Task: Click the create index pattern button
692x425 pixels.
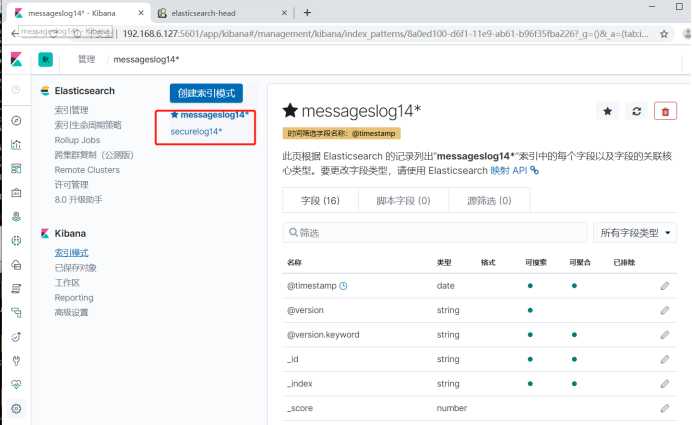Action: tap(206, 93)
